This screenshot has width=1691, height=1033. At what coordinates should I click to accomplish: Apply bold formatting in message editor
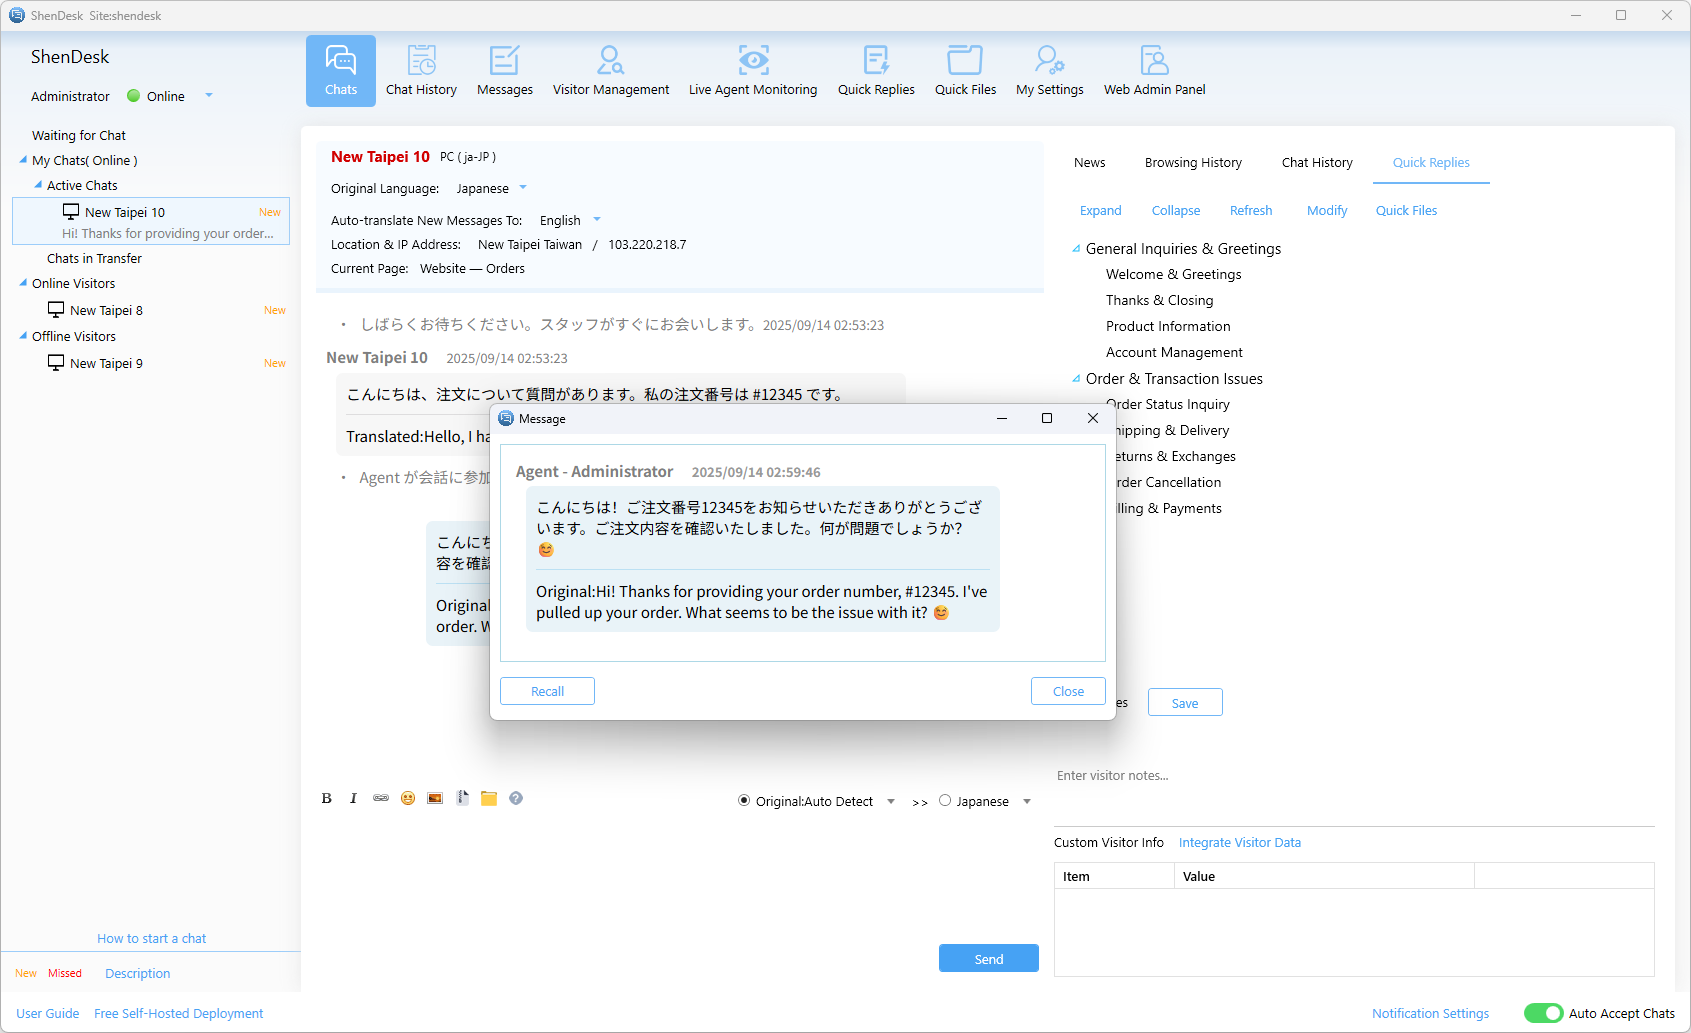click(x=326, y=798)
